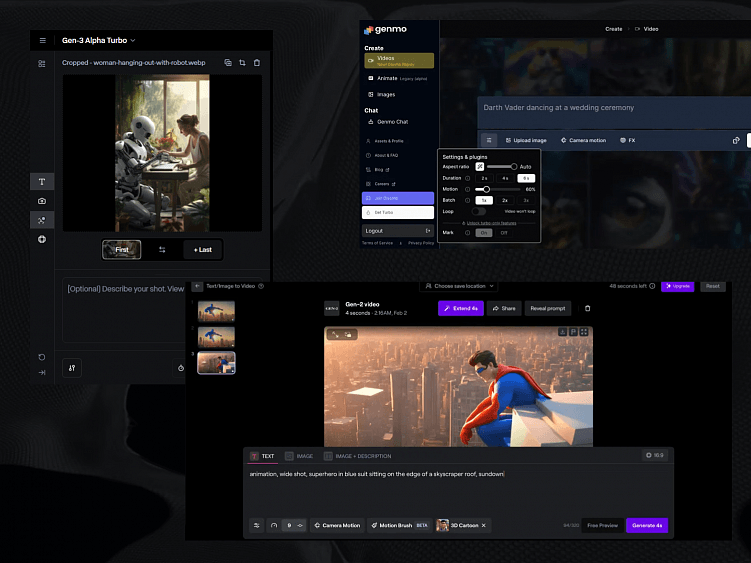Set Duration to 4 s
Screen dimensions: 751x563
[505, 178]
